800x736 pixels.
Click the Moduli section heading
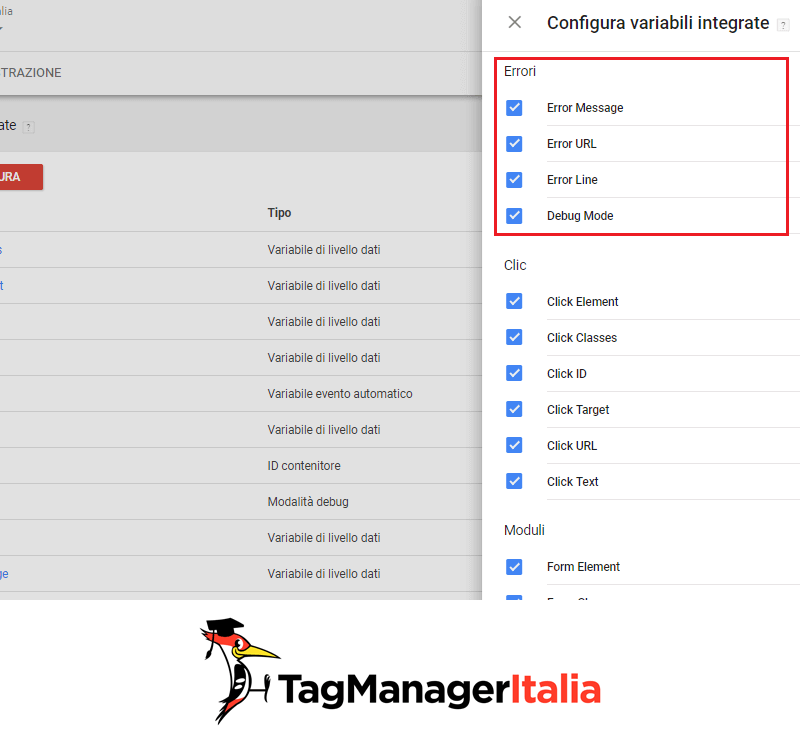(524, 530)
